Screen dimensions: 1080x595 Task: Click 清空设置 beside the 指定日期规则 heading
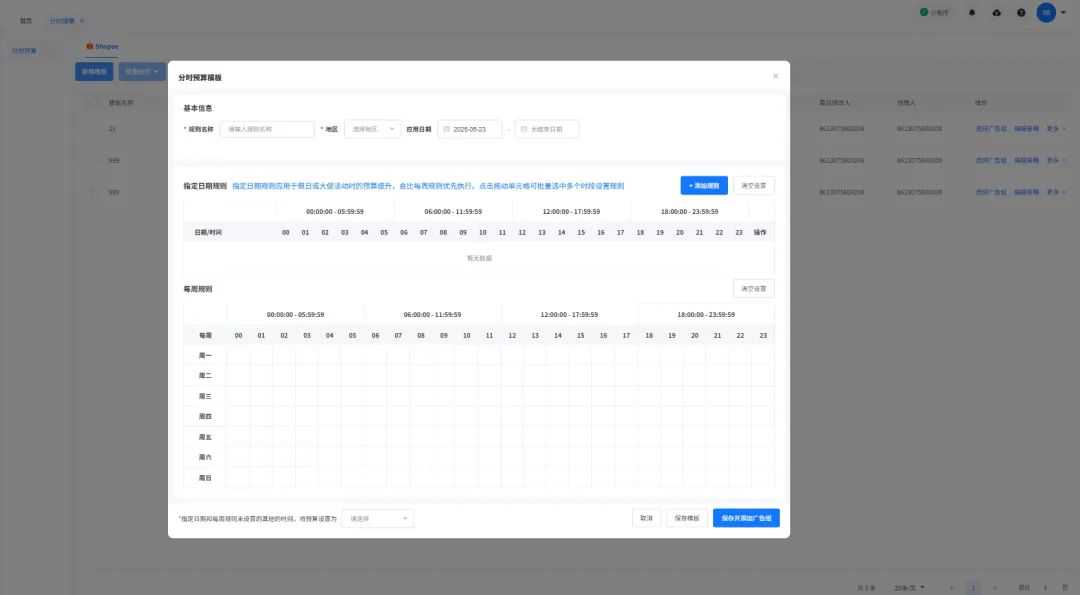coord(754,186)
